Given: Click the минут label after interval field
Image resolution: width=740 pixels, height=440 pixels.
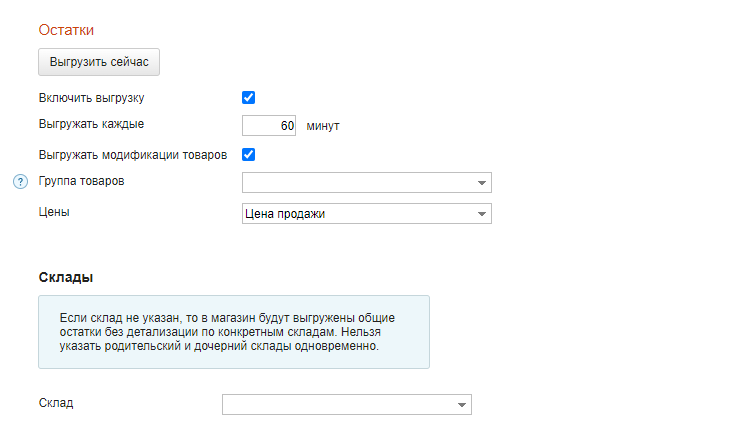Looking at the screenshot, I should 323,126.
